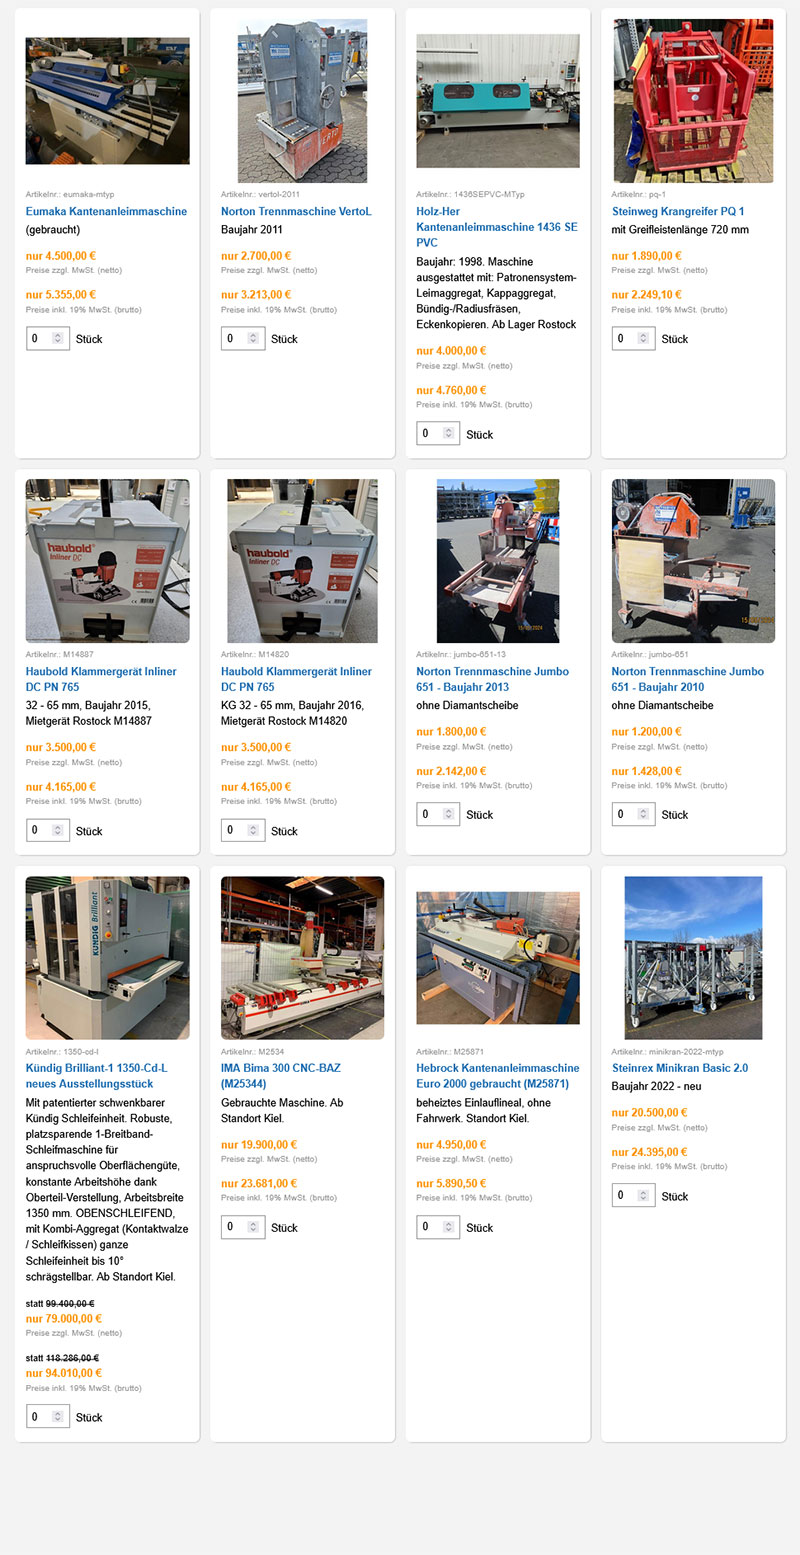Screen dimensions: 800x1555
Task: Adjust quantity stepper for Holz-Her 1436 SE
Action: (x=448, y=434)
